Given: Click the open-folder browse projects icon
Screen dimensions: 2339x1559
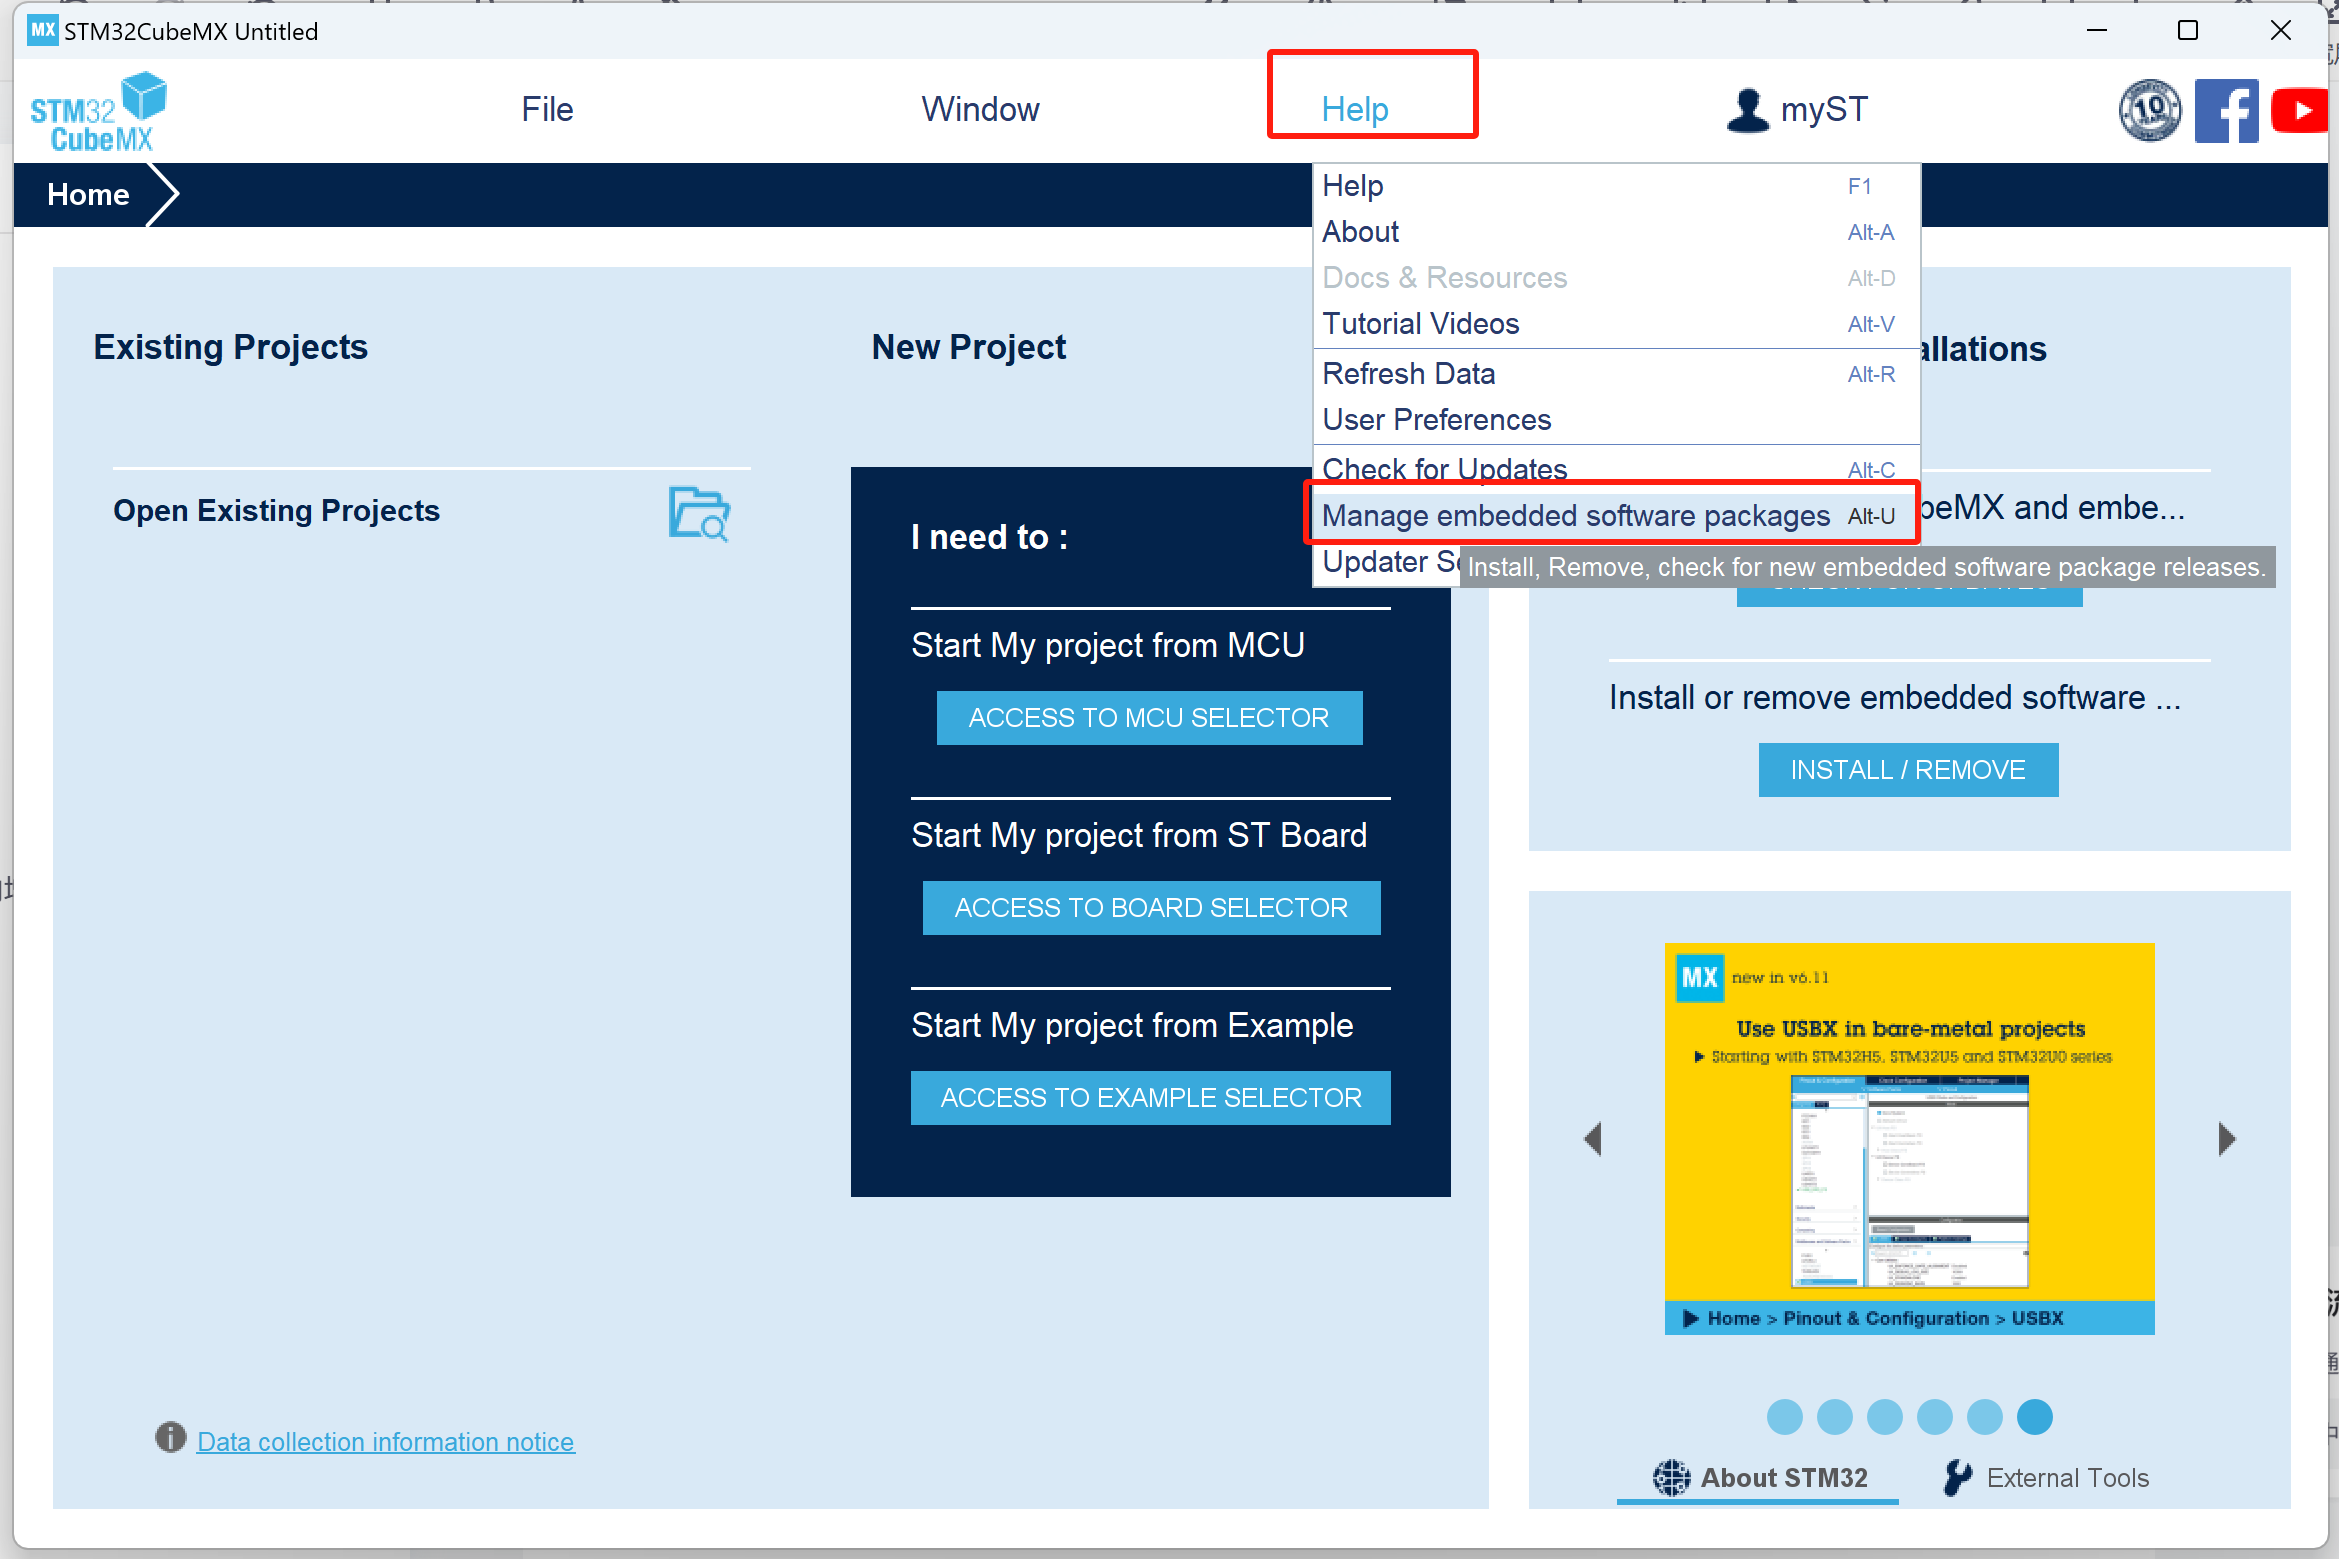Looking at the screenshot, I should pos(699,513).
